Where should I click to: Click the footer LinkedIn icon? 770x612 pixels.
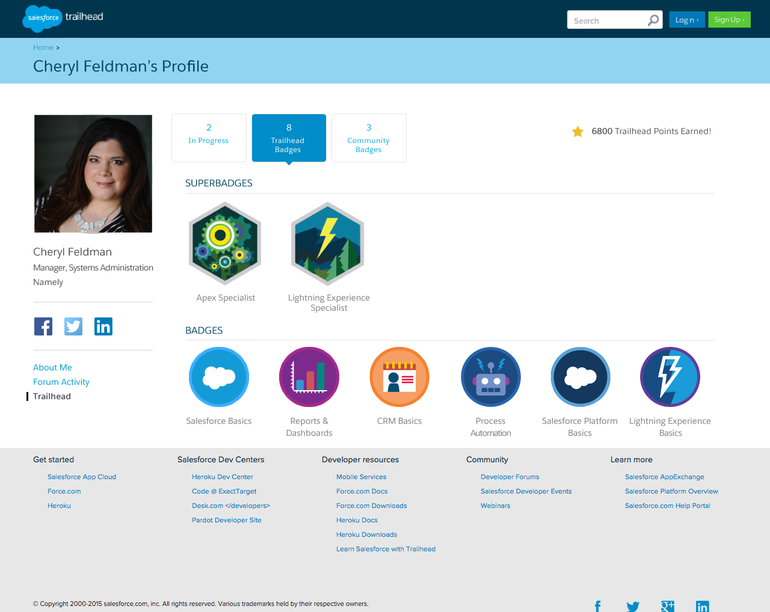pos(702,606)
